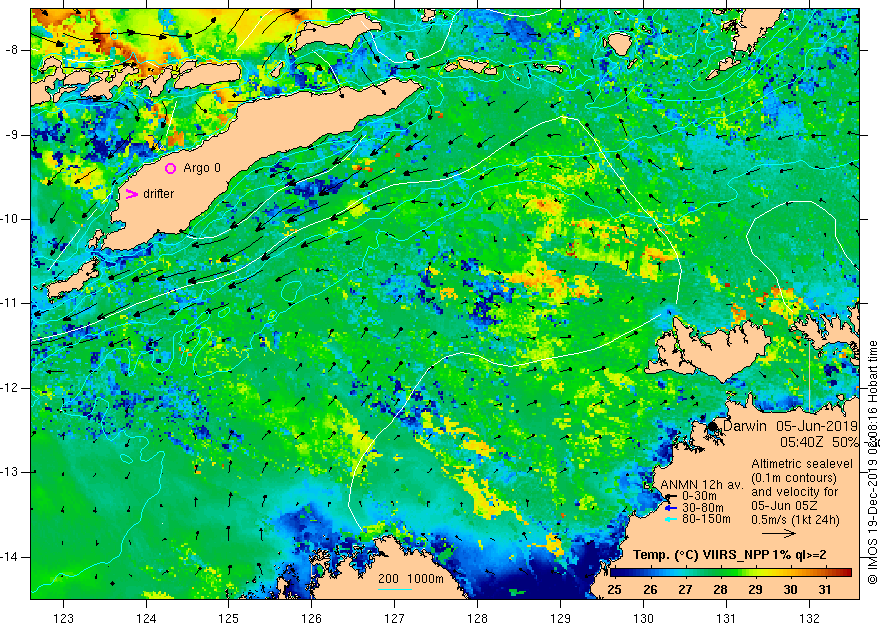This screenshot has width=880, height=630.
Task: Click the latitude label '-8'
Action: click(x=11, y=50)
